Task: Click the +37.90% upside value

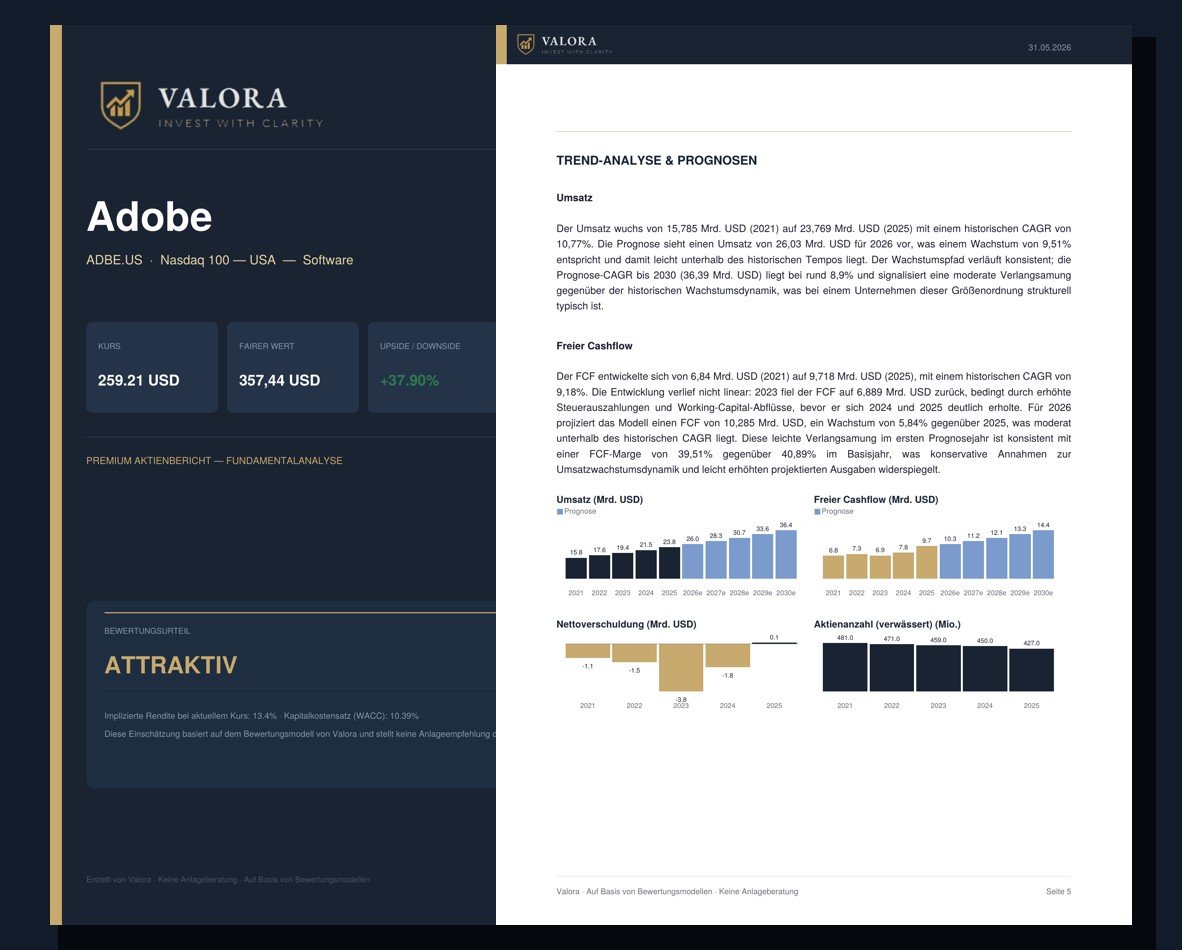Action: coord(409,380)
